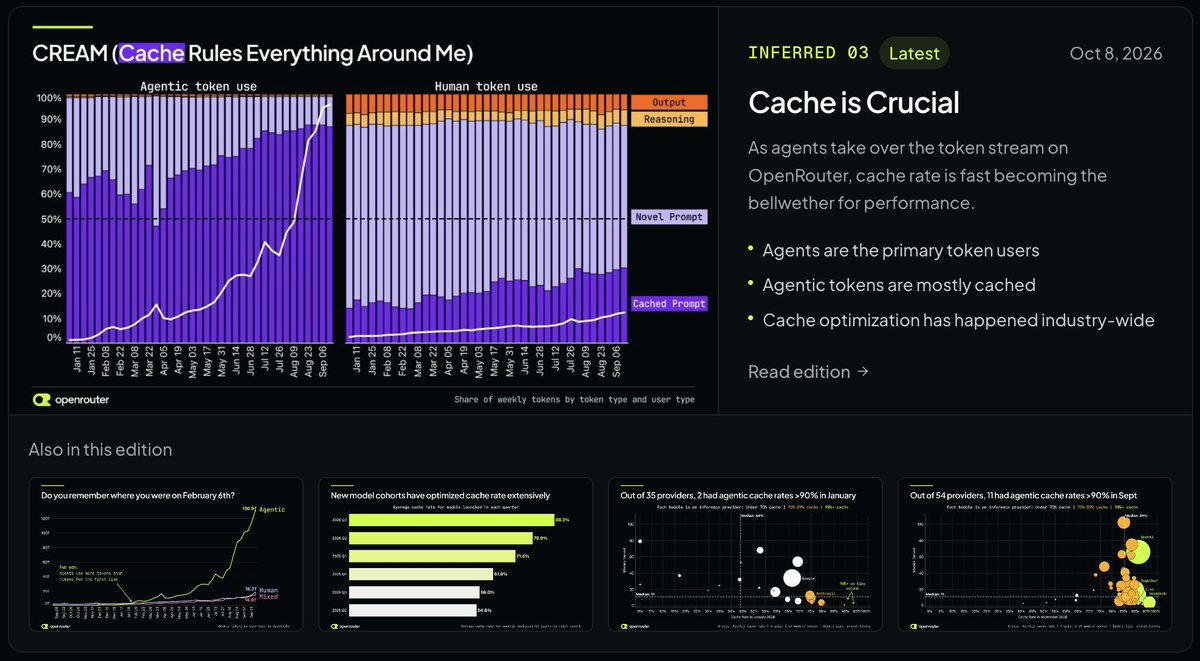1200x661 pixels.
Task: Click the 50% label on the chart axis
Action: pyautogui.click(x=49, y=219)
